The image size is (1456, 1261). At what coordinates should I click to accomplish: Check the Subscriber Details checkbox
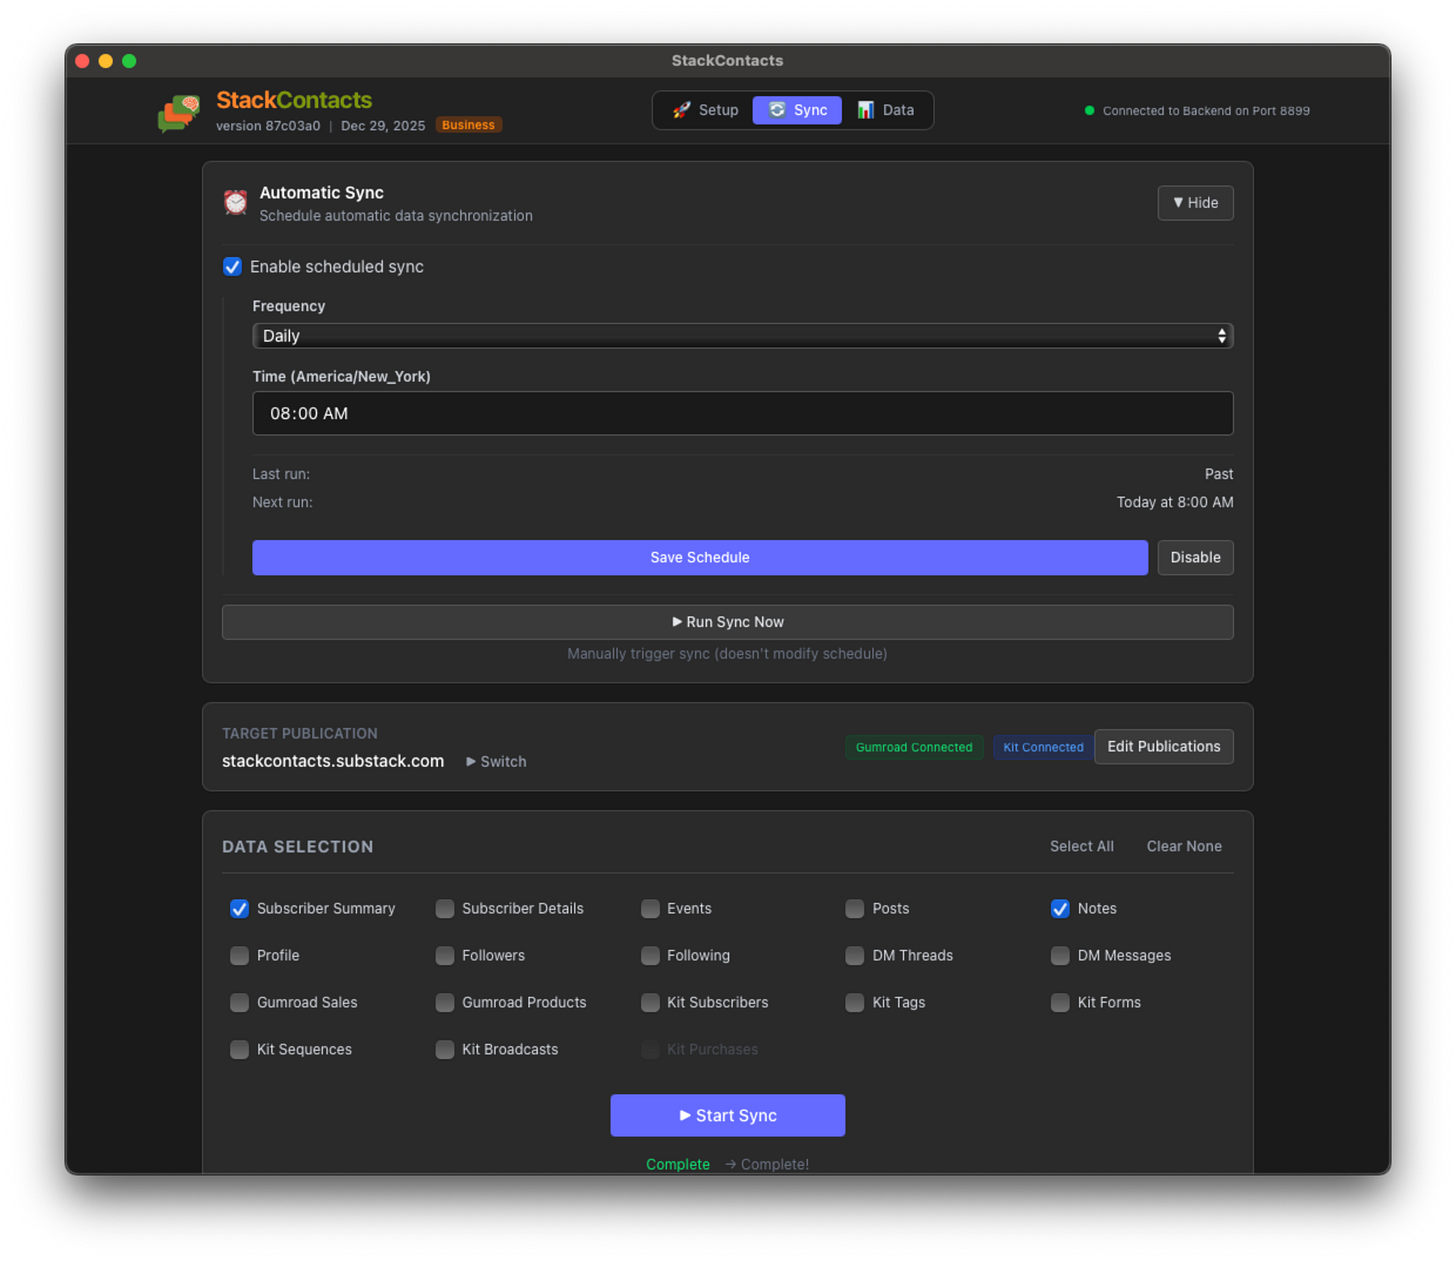click(x=445, y=909)
